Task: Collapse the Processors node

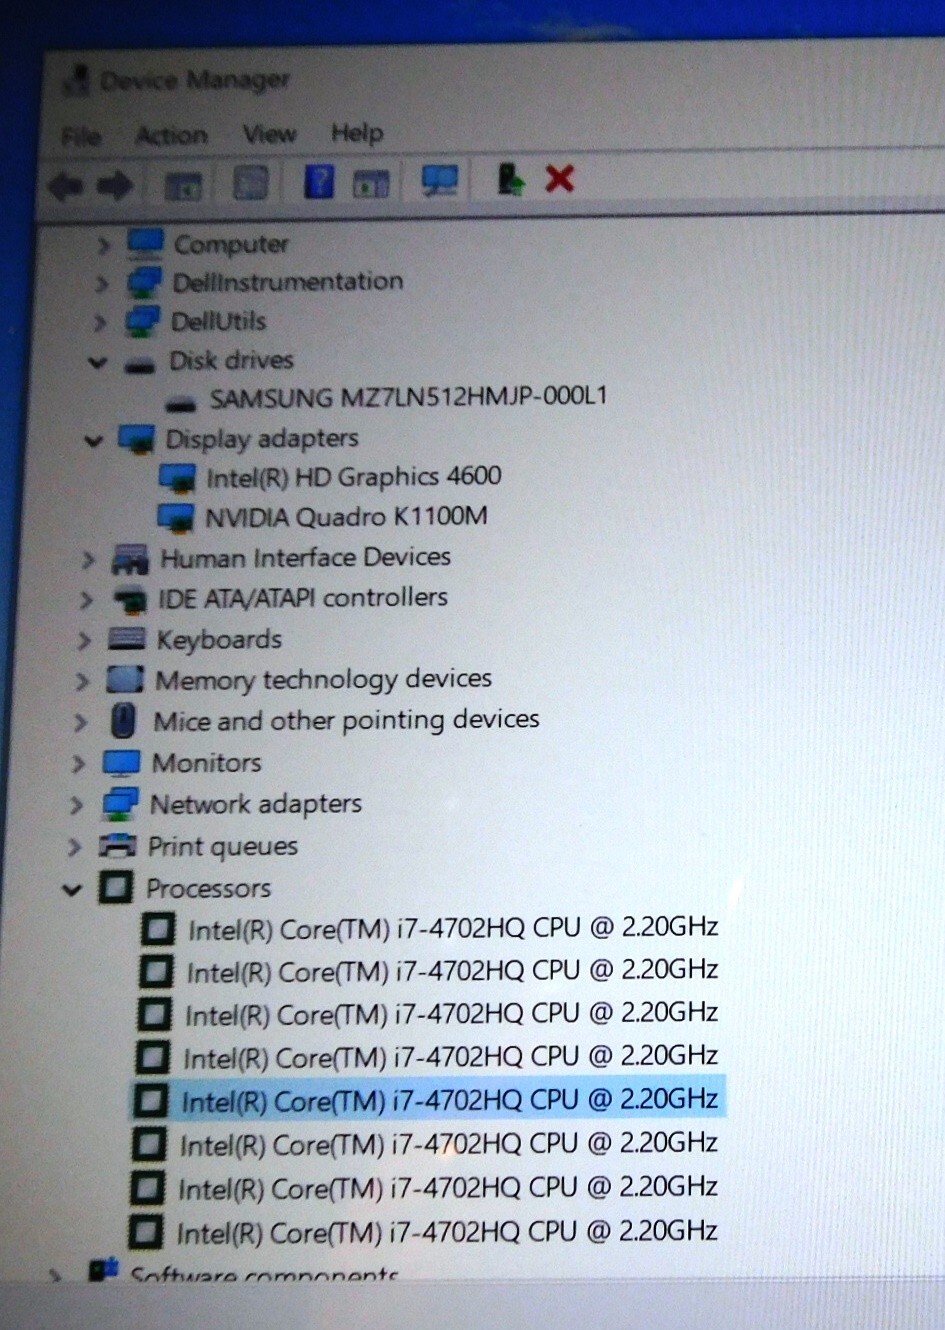Action: coord(71,889)
